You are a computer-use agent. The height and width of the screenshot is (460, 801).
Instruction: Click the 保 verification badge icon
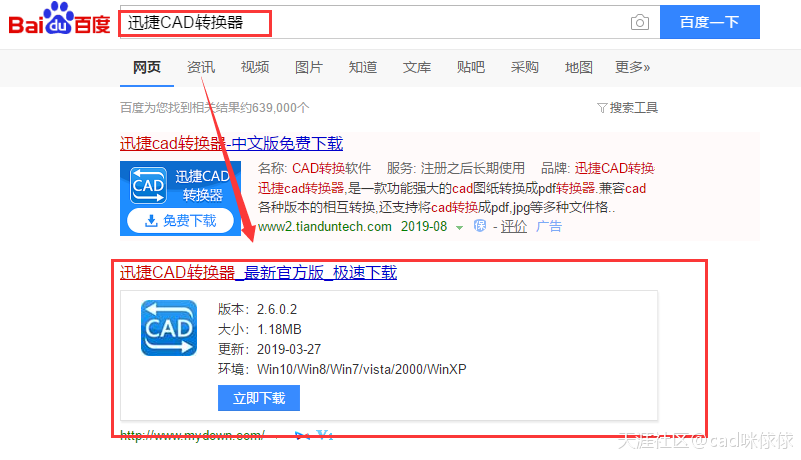[480, 226]
